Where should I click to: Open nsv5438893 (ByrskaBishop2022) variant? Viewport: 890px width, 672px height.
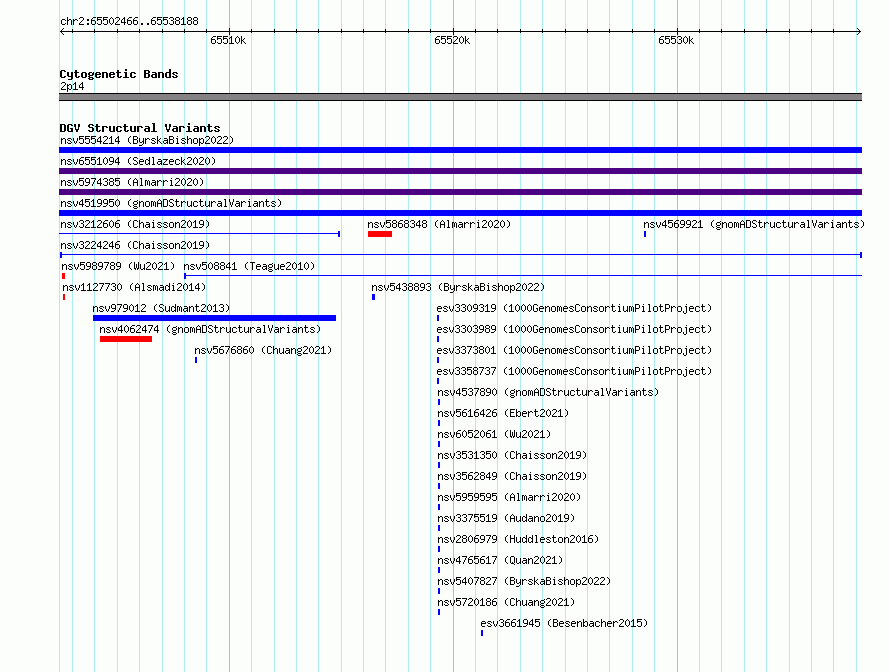(458, 287)
